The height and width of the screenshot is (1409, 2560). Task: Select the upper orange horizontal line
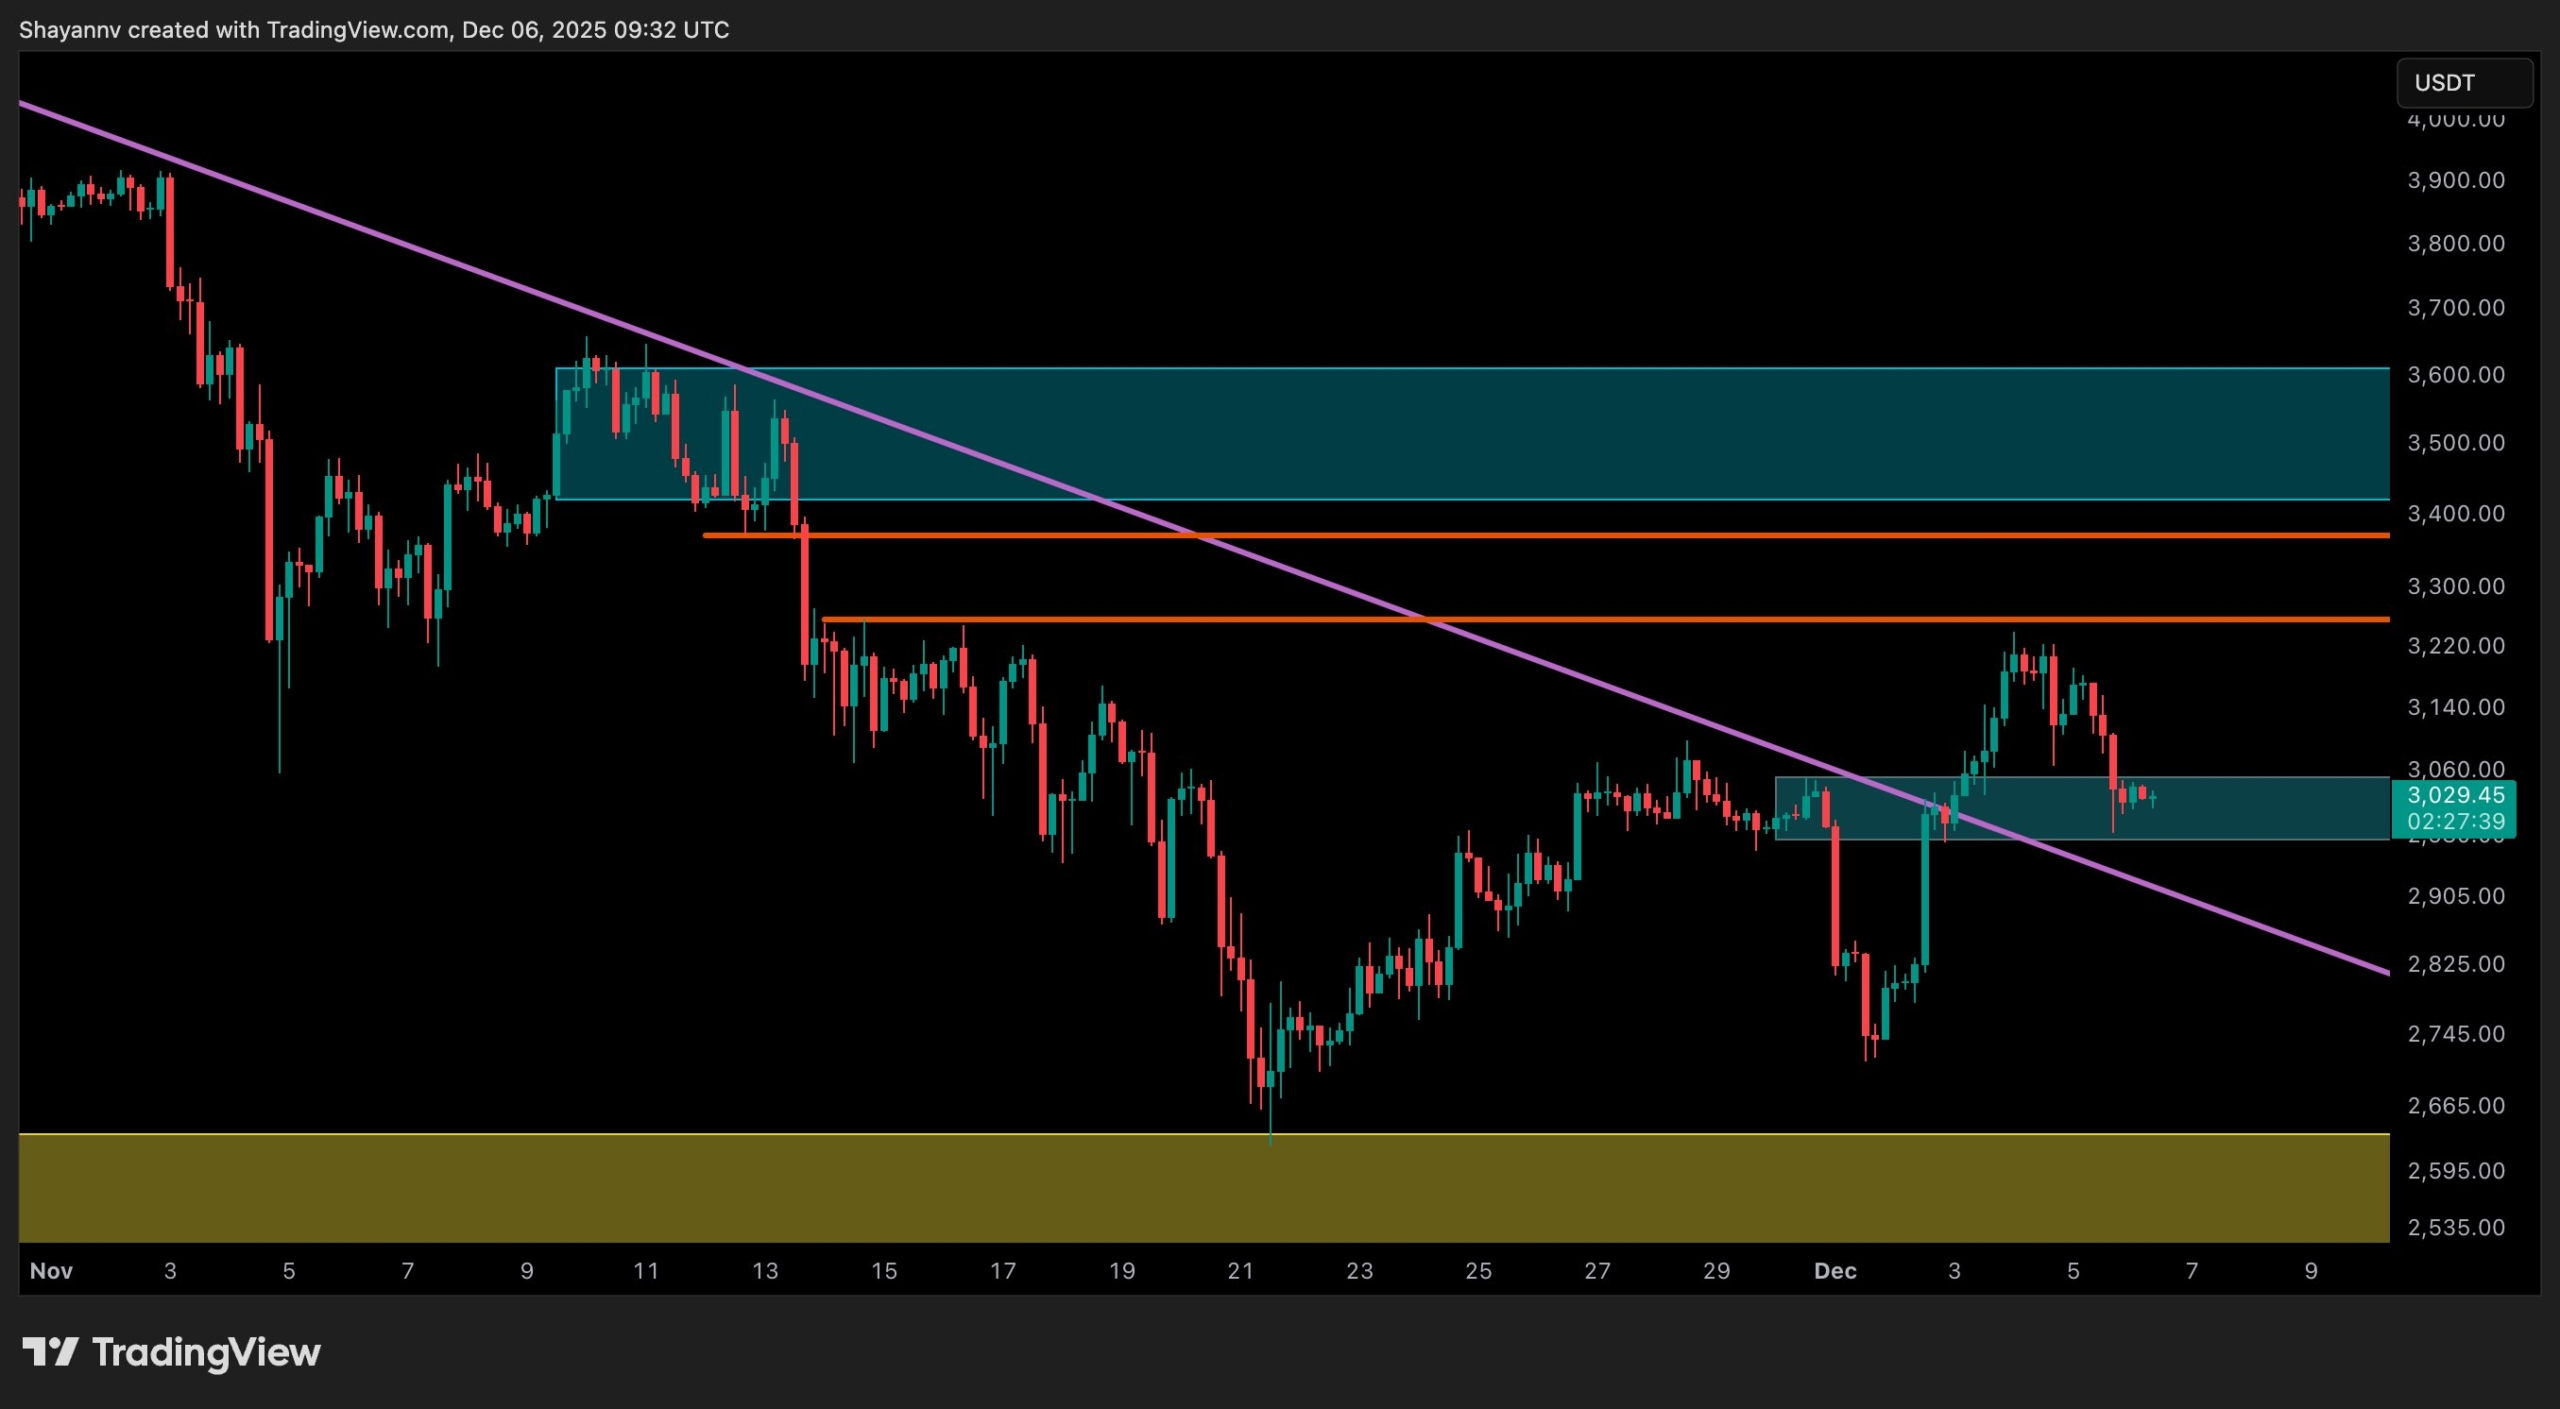tap(1600, 536)
